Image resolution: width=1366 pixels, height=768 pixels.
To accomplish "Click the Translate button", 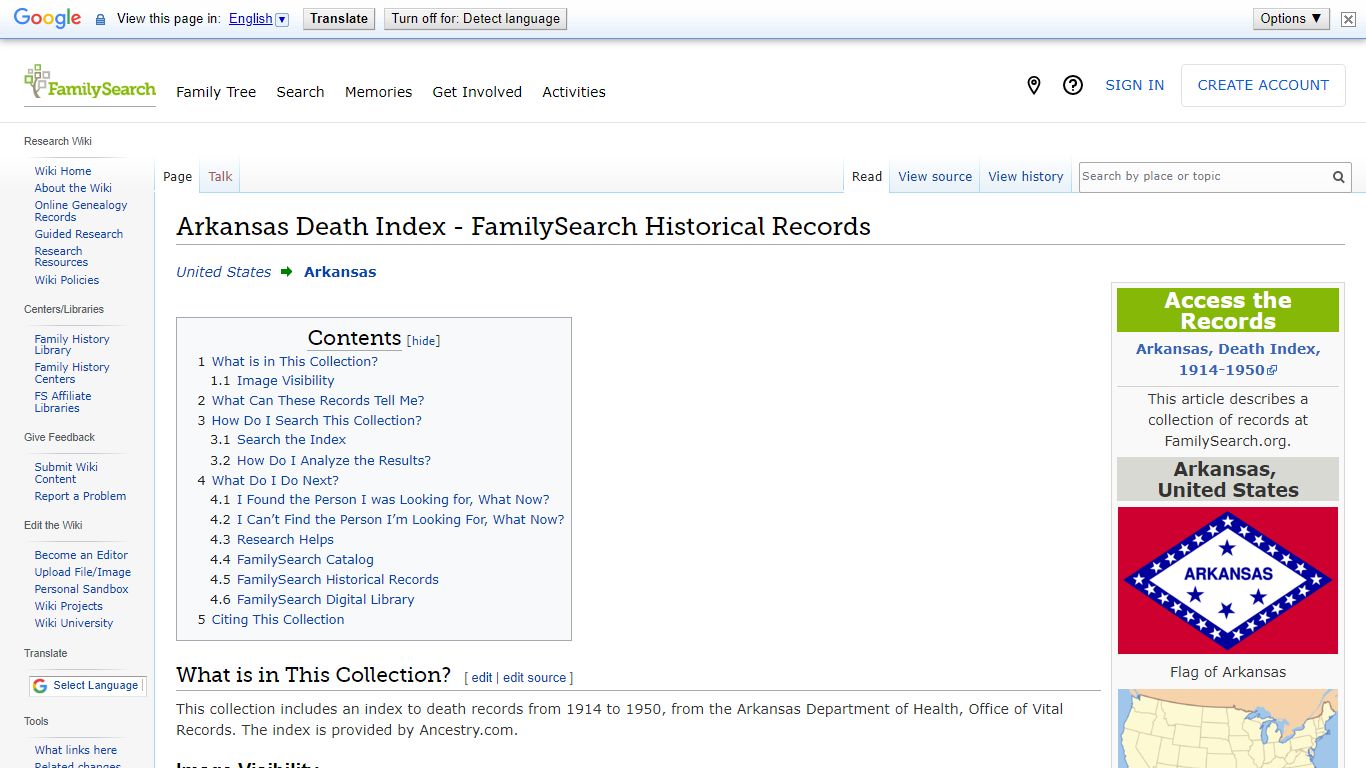I will (x=339, y=19).
